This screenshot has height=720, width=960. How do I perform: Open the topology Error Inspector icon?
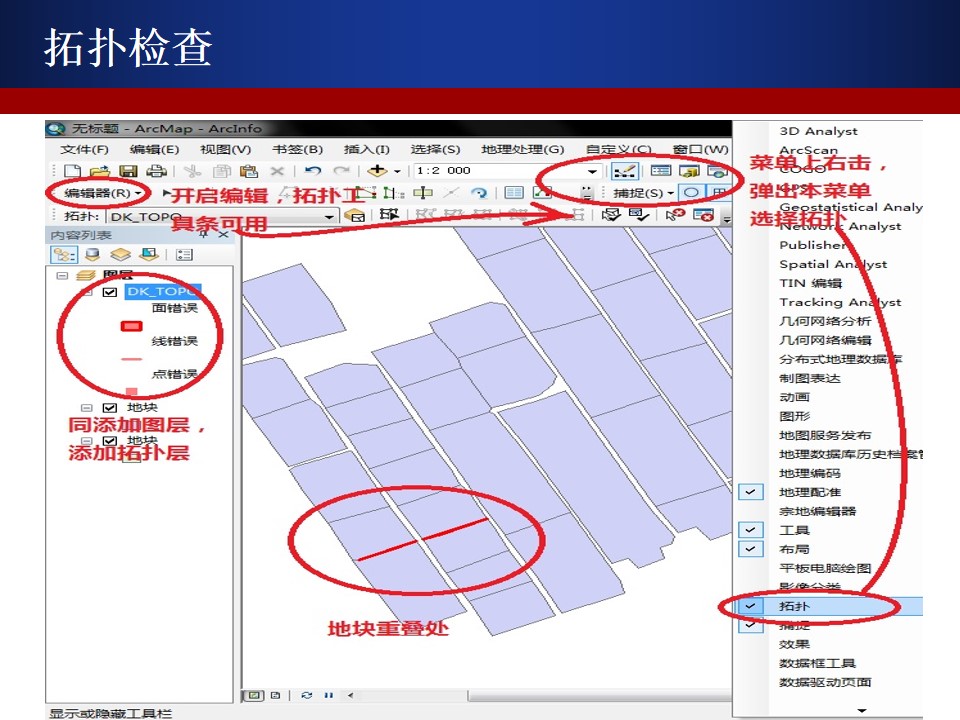(x=703, y=215)
